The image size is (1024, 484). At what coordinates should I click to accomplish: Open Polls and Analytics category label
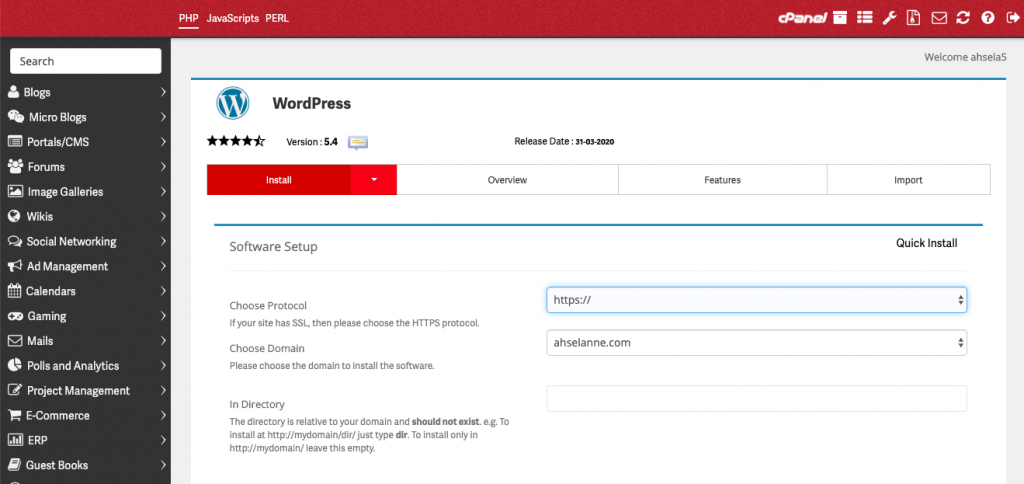click(x=73, y=366)
